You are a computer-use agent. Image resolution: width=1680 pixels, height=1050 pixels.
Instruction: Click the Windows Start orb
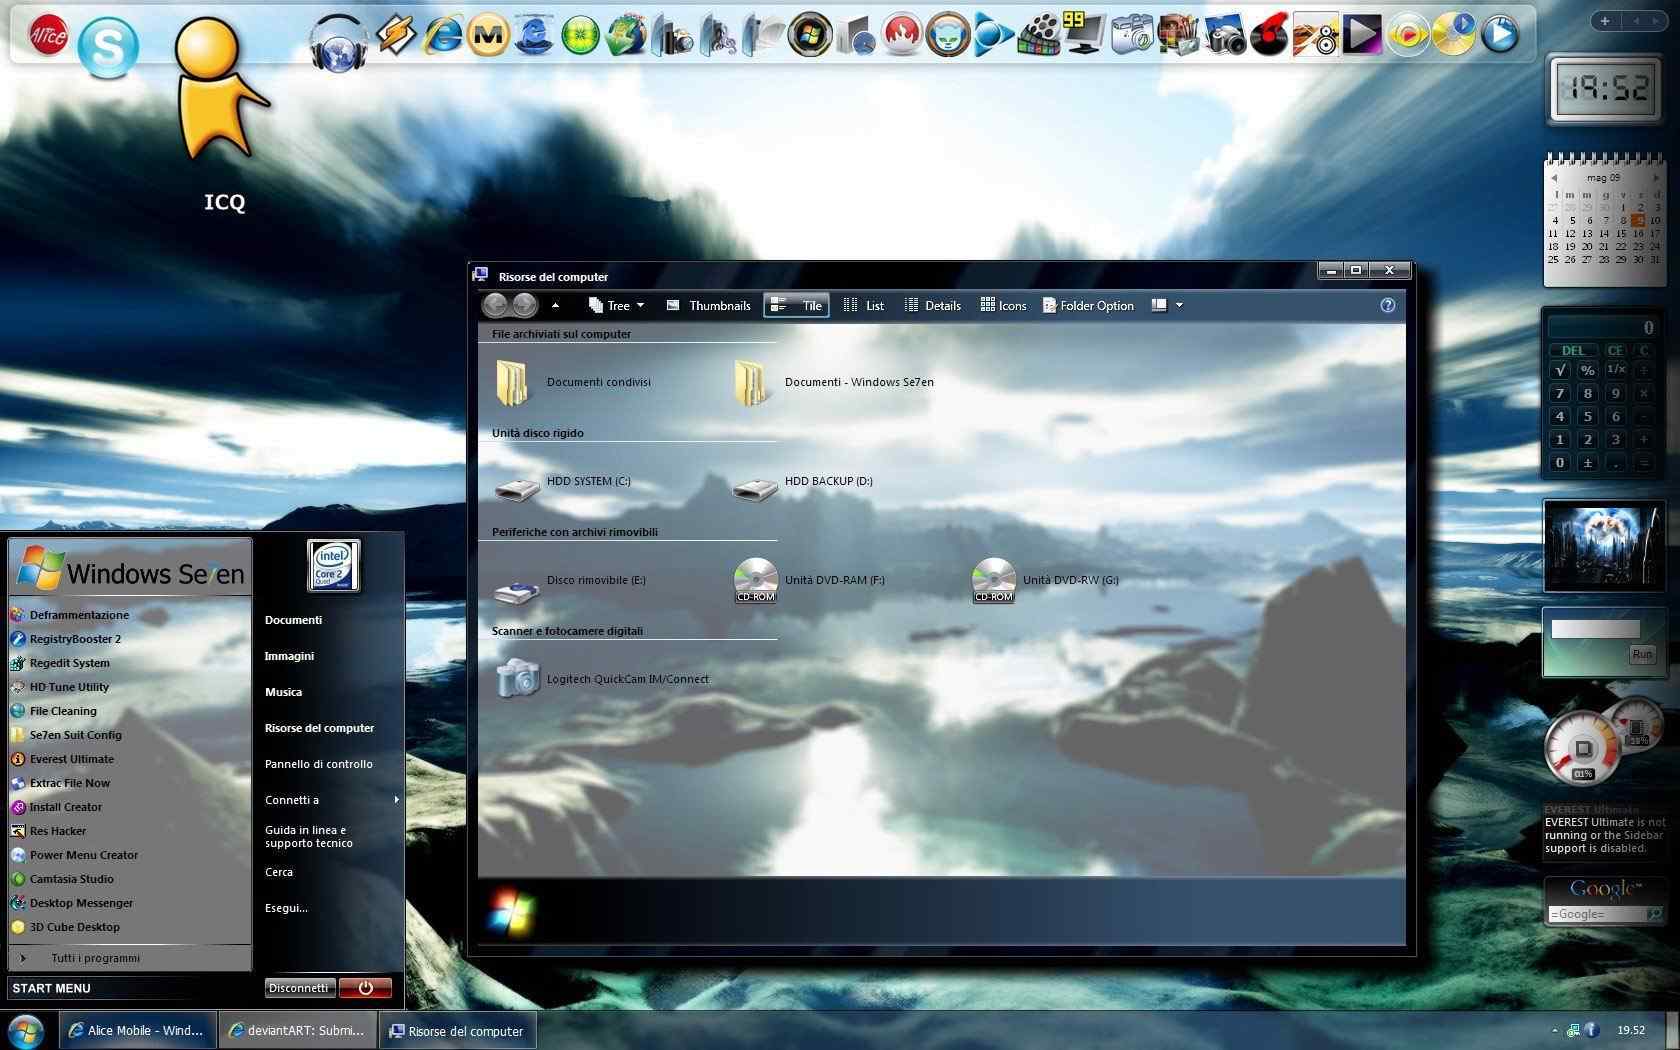(x=26, y=1030)
